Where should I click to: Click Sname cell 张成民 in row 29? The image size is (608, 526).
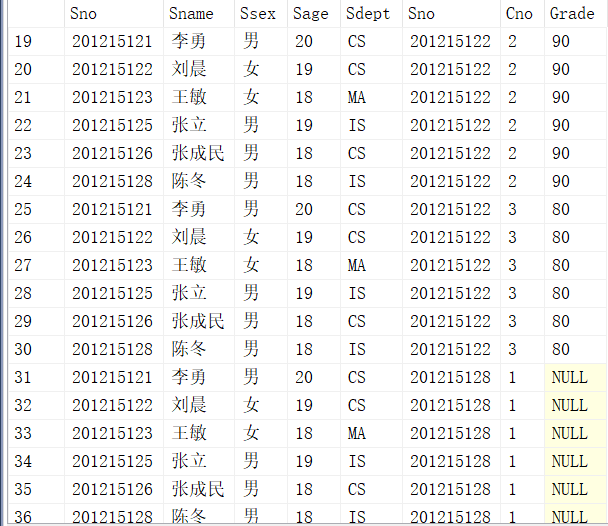199,321
